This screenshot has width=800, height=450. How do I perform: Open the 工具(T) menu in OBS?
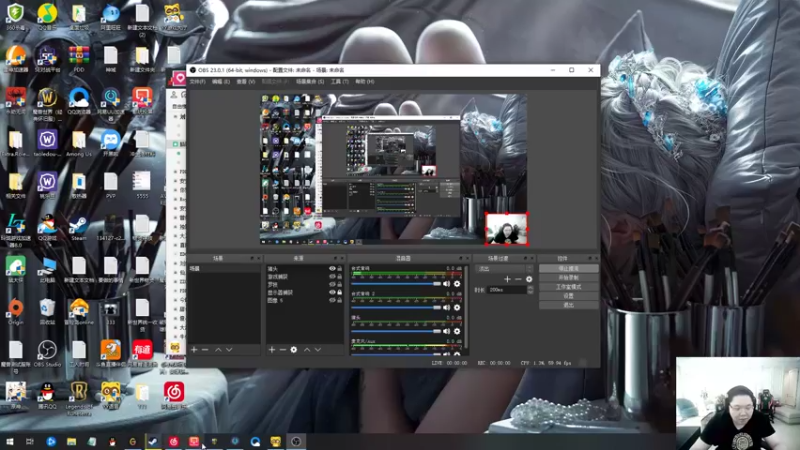[x=340, y=82]
